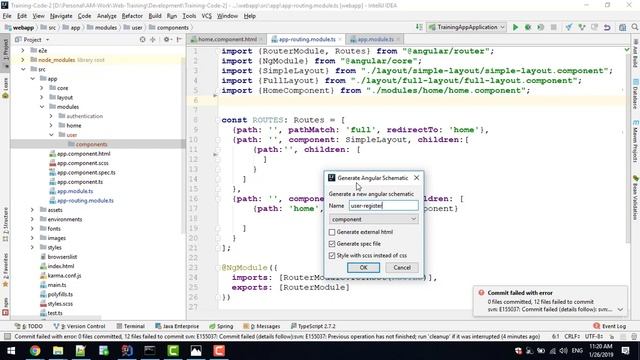This screenshot has height=360, width=640.
Task: Hide the Project panel with the hide icon
Action: click(x=179, y=40)
